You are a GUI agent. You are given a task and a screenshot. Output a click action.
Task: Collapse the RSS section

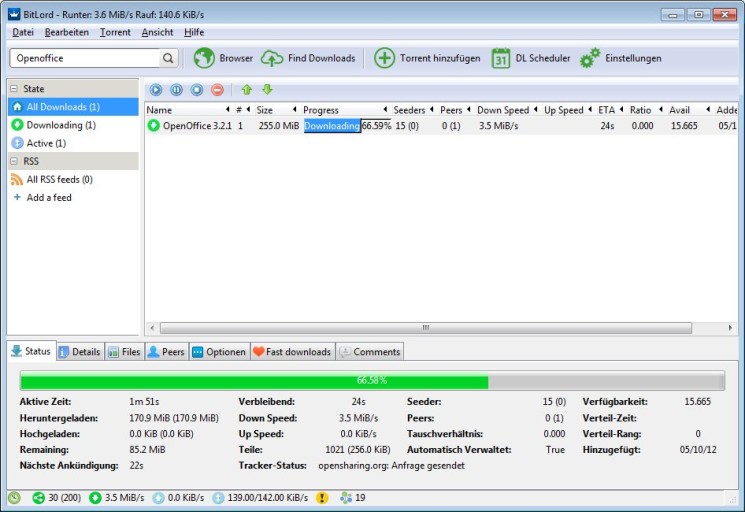tap(14, 161)
